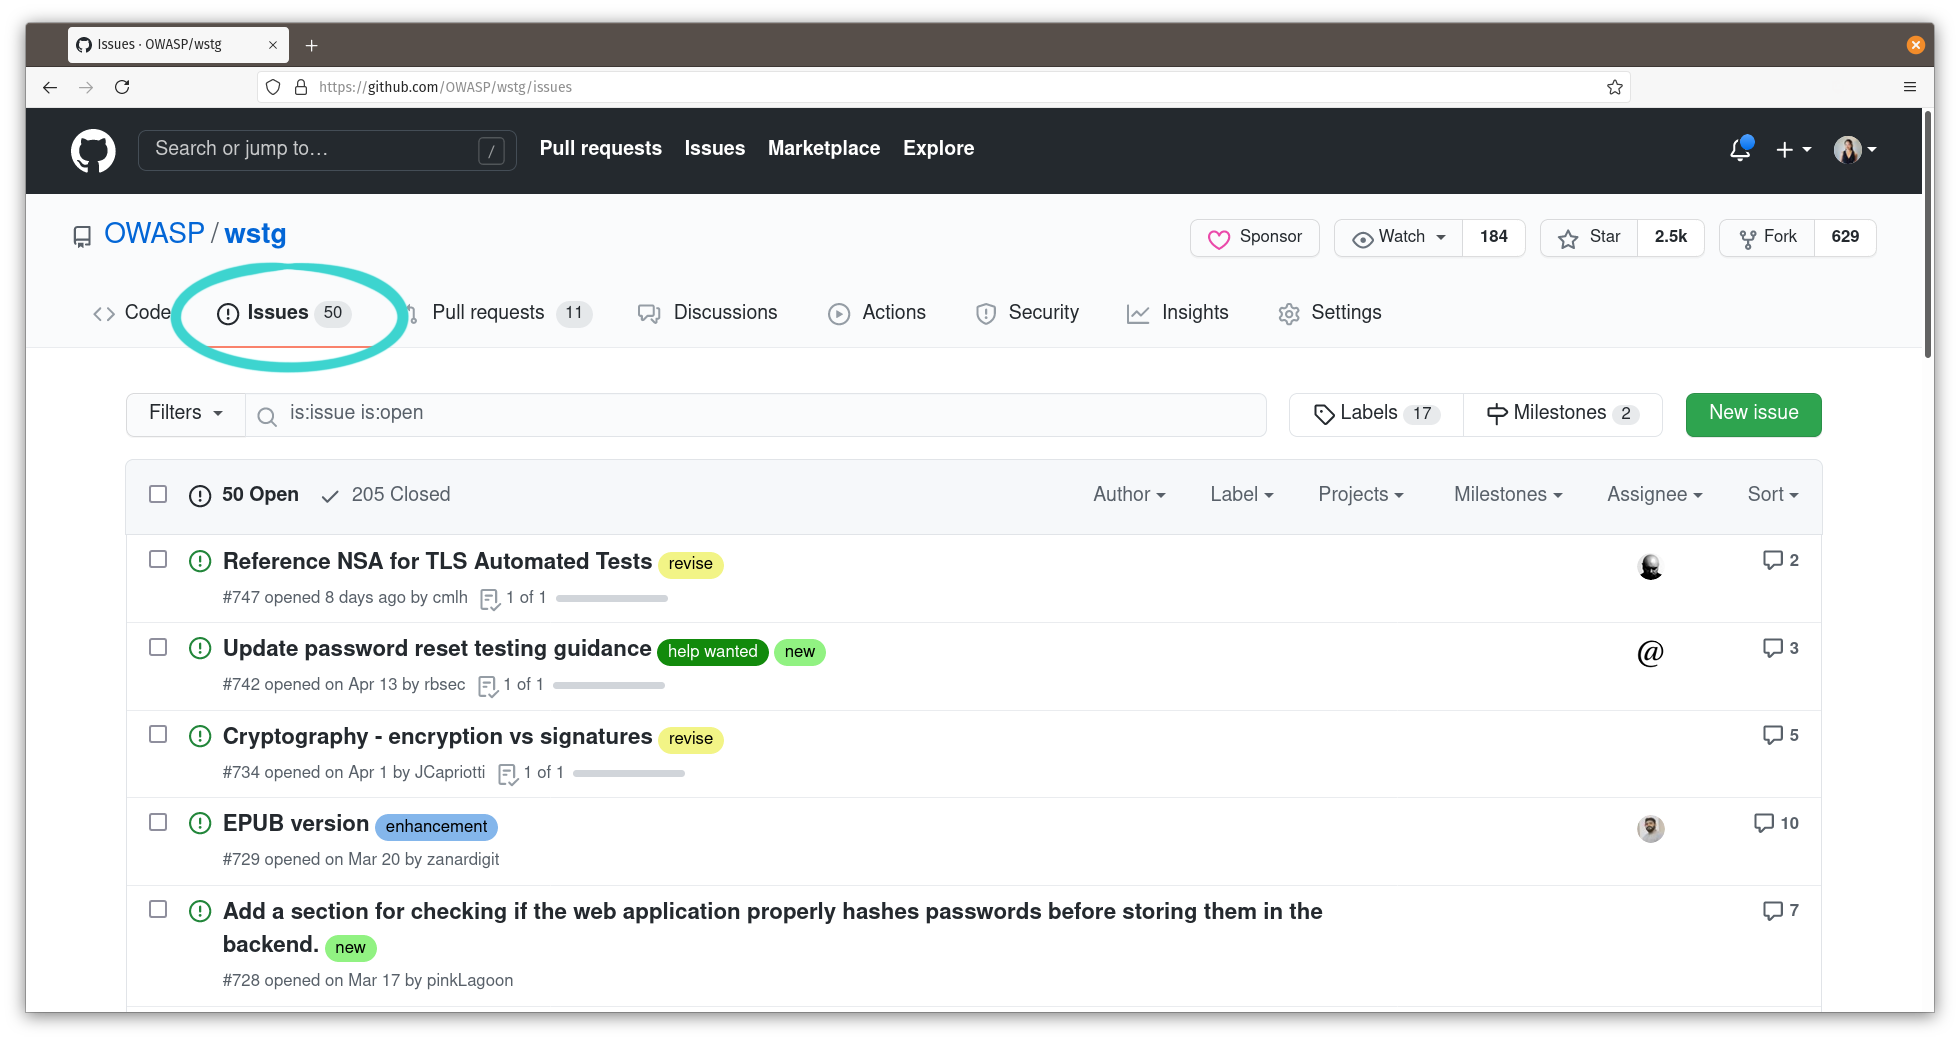Viewport: 1960px width, 1041px height.
Task: Switch to the Security tab
Action: (x=1027, y=313)
